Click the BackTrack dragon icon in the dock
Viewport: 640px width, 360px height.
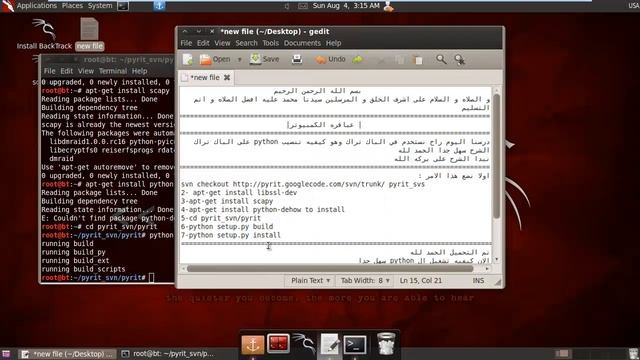click(304, 344)
